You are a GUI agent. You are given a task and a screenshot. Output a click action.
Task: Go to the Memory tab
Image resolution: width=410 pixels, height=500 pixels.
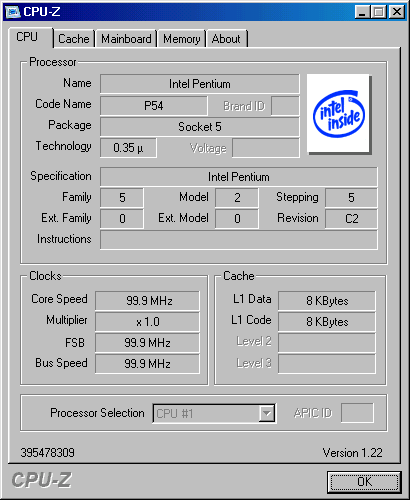(182, 39)
